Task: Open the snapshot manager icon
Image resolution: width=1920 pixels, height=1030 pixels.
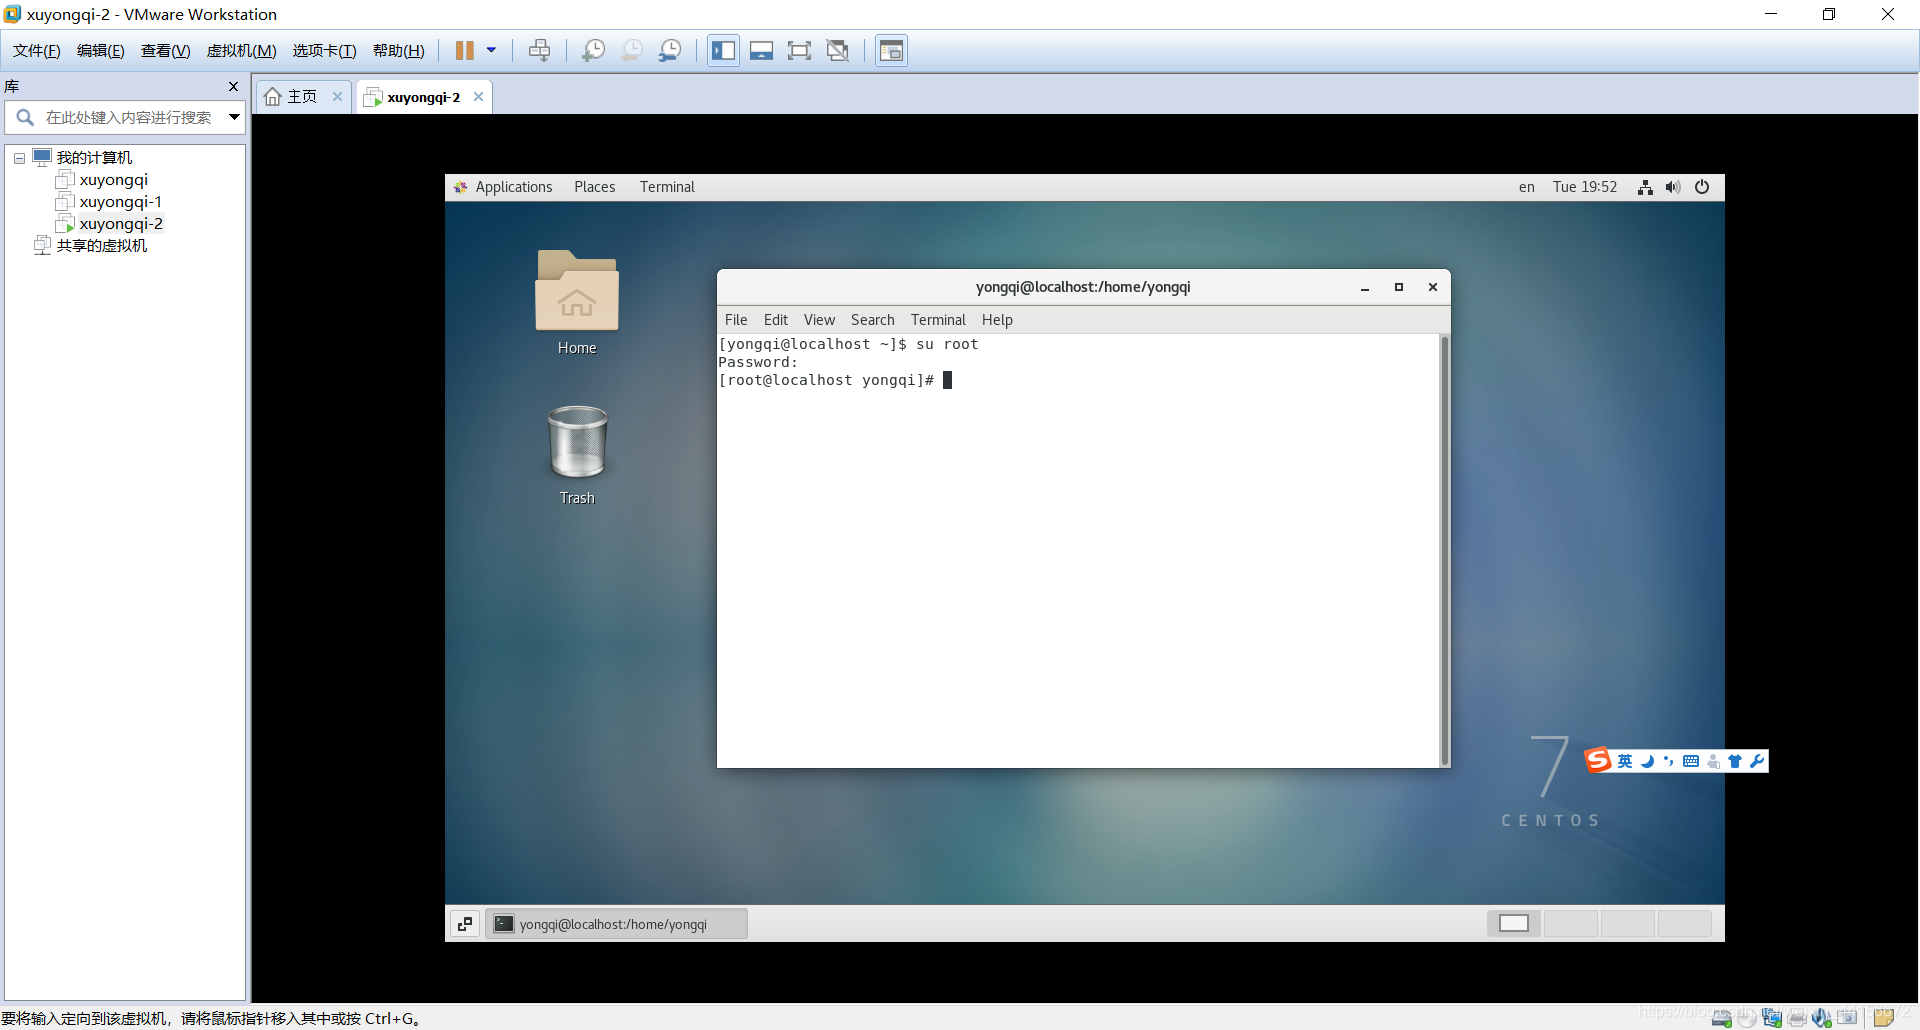Action: coord(670,50)
